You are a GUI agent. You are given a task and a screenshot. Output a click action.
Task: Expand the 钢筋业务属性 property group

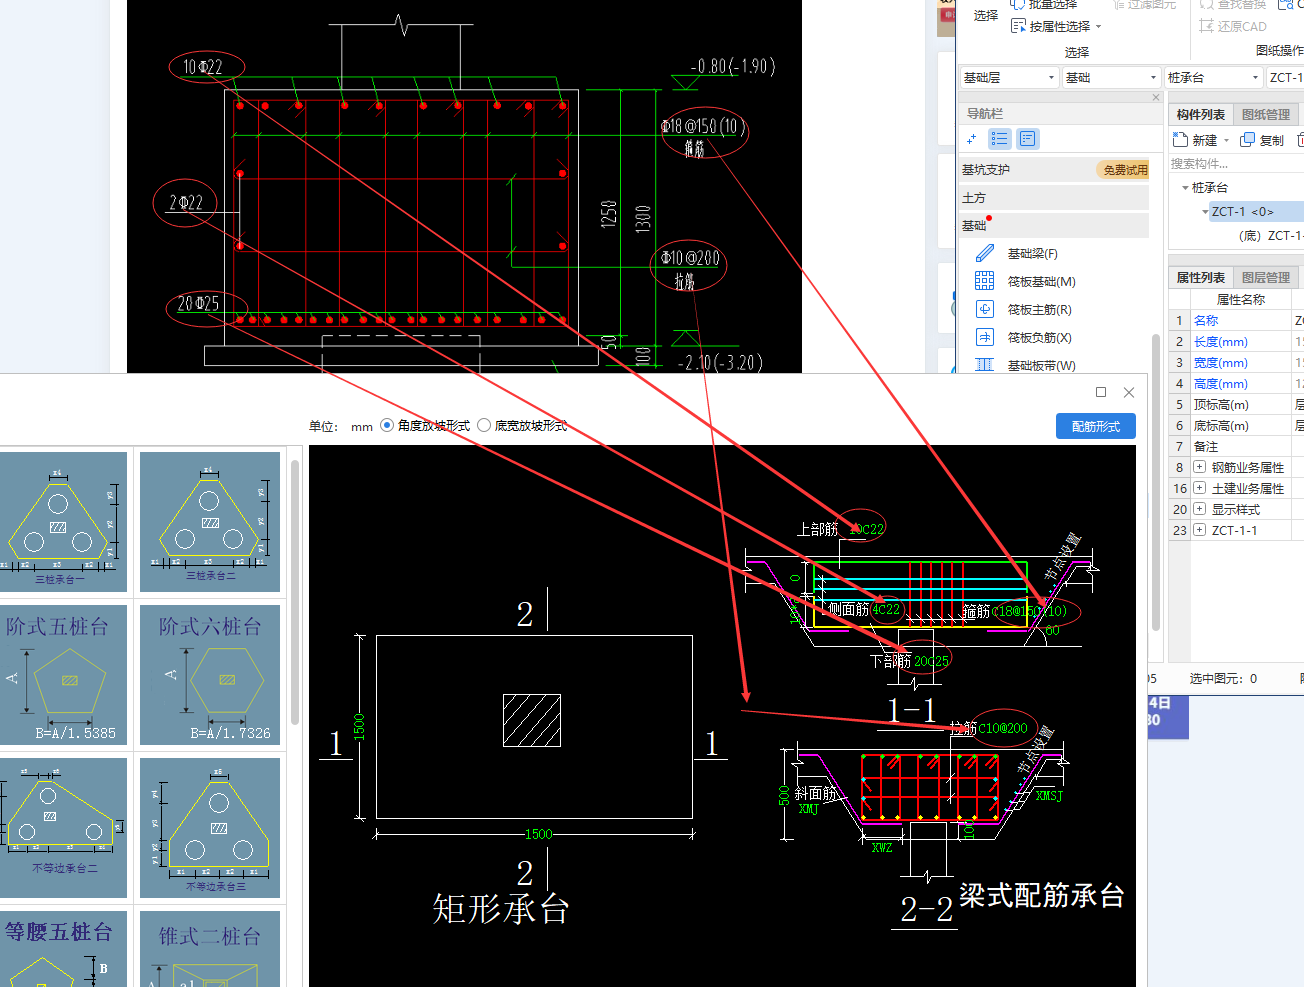(x=1199, y=467)
